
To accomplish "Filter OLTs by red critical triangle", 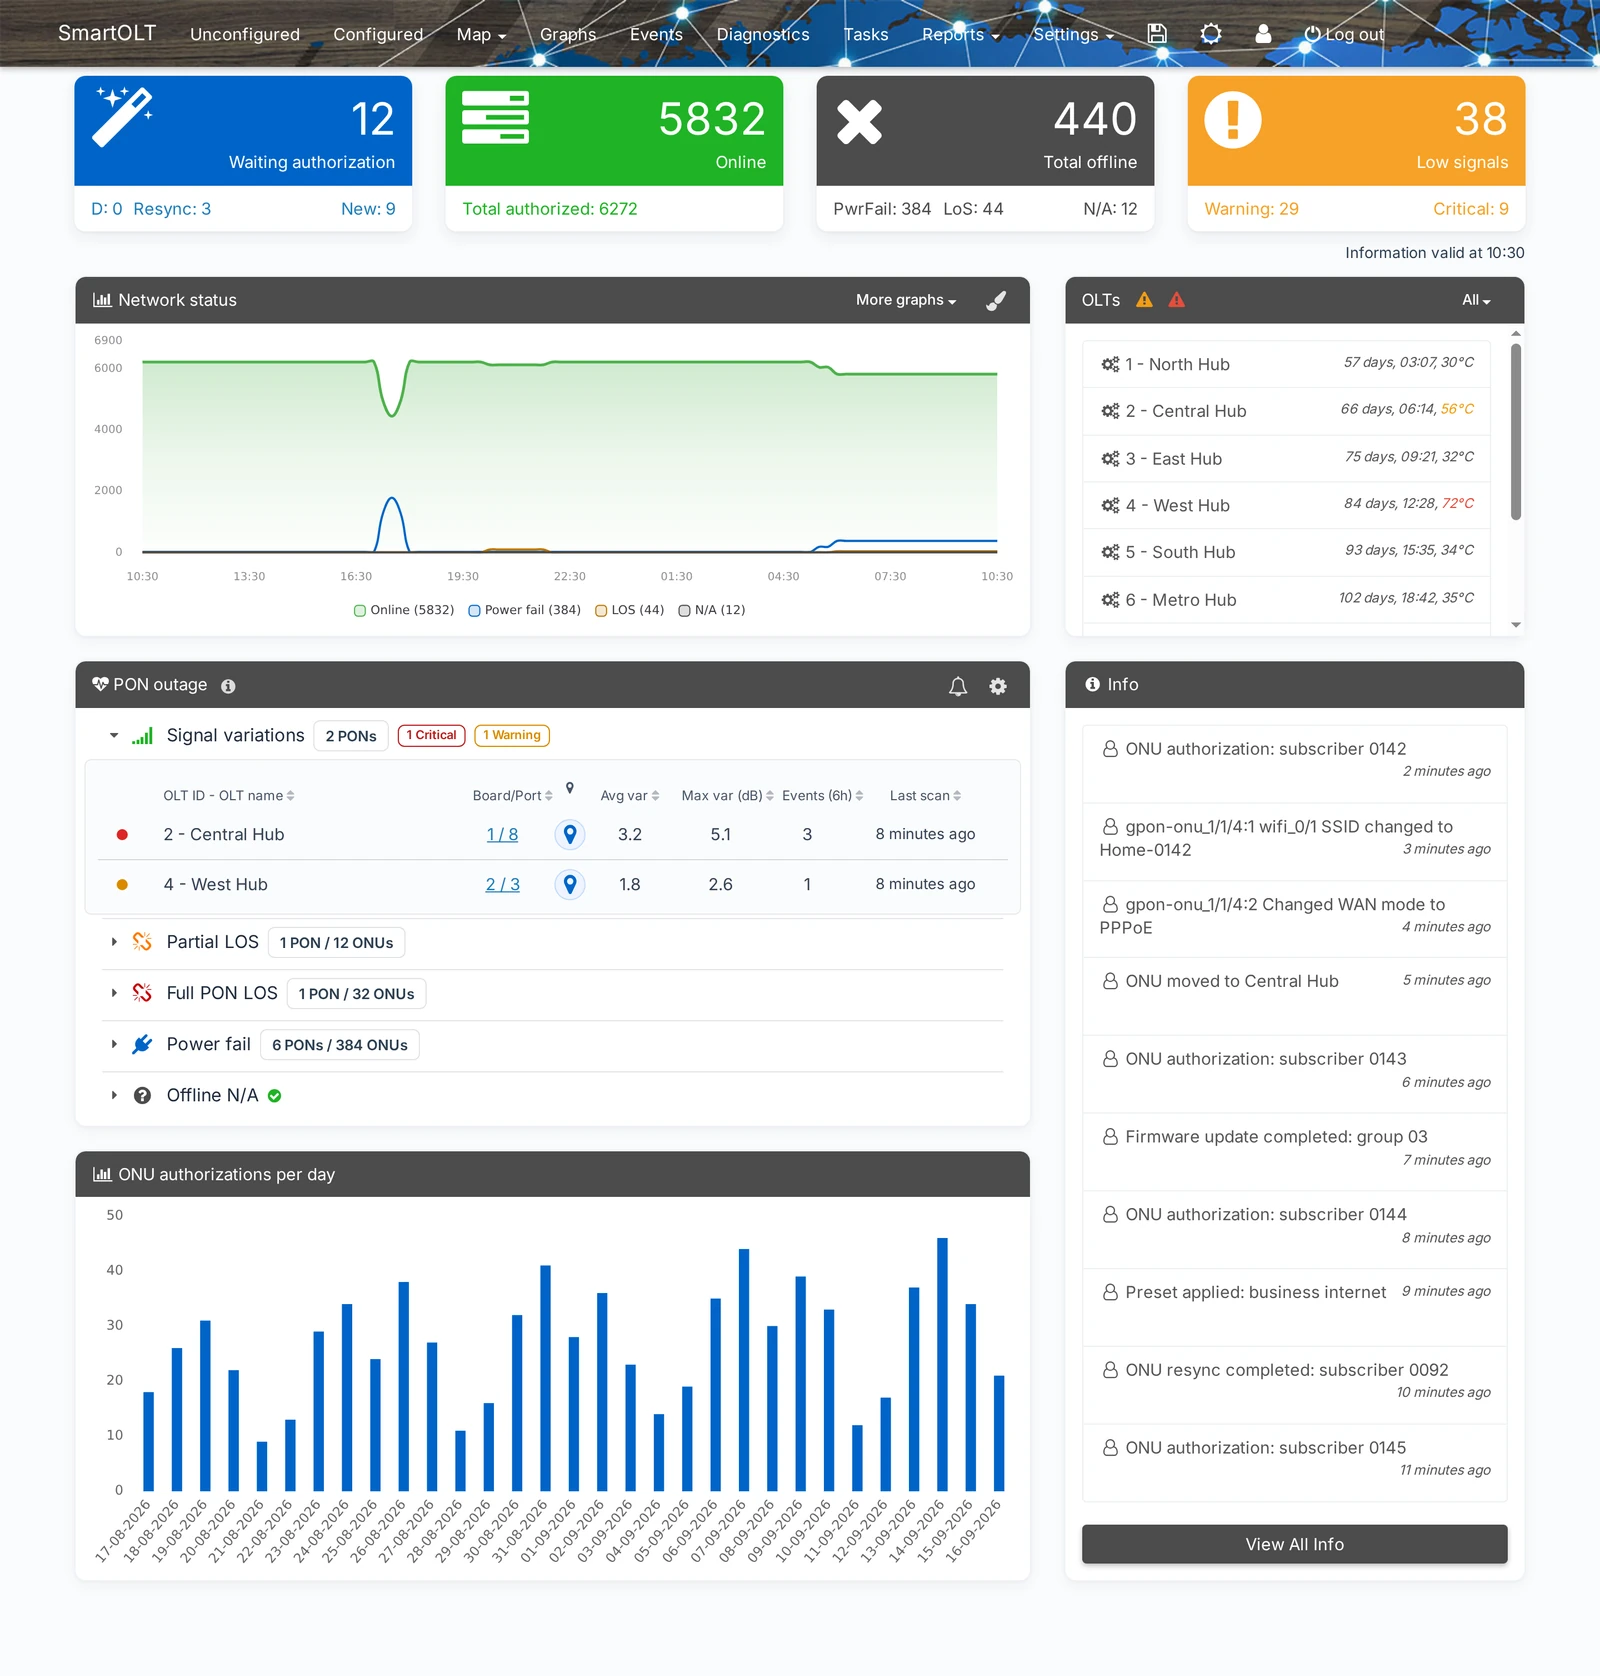I will [1177, 300].
